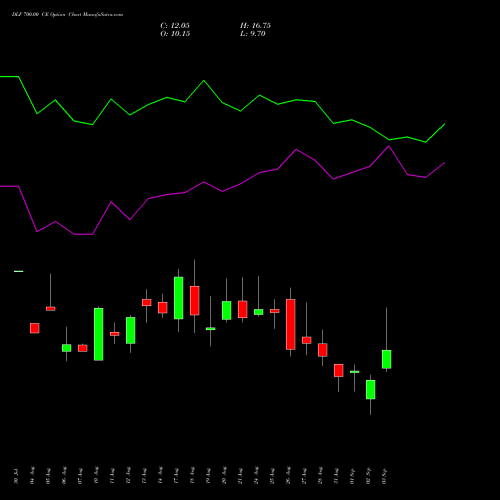The height and width of the screenshot is (500, 500).
Task: Select the 10 Aug date label on the axis
Action: [96, 476]
